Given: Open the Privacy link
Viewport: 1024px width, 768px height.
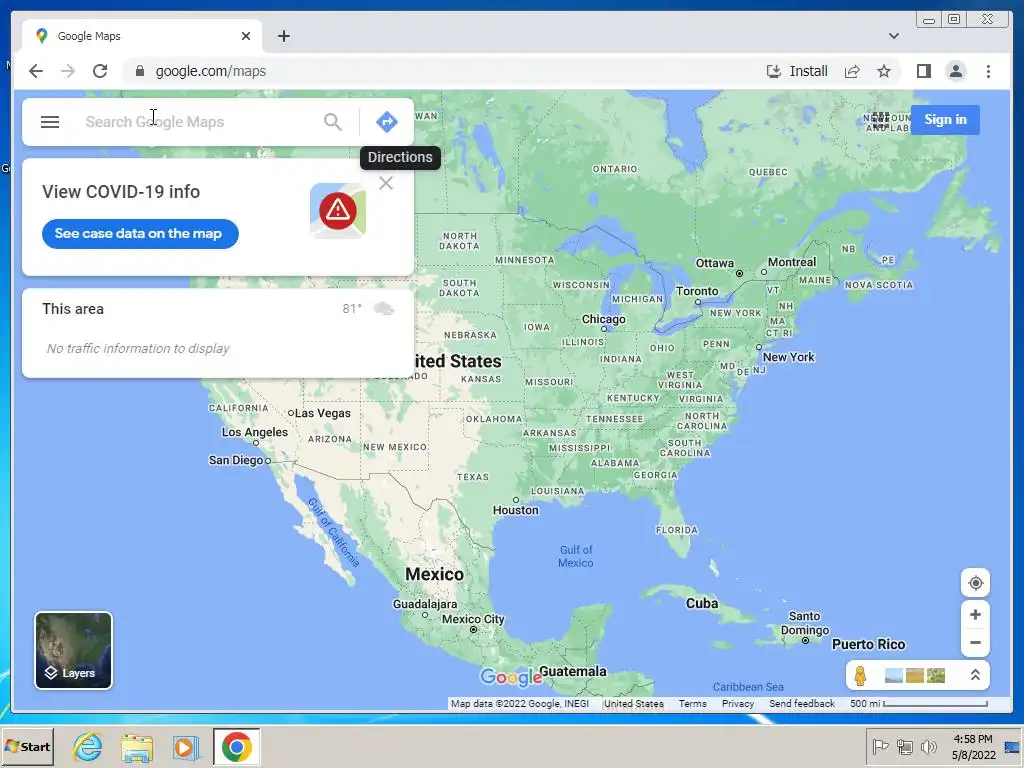Looking at the screenshot, I should tap(737, 703).
